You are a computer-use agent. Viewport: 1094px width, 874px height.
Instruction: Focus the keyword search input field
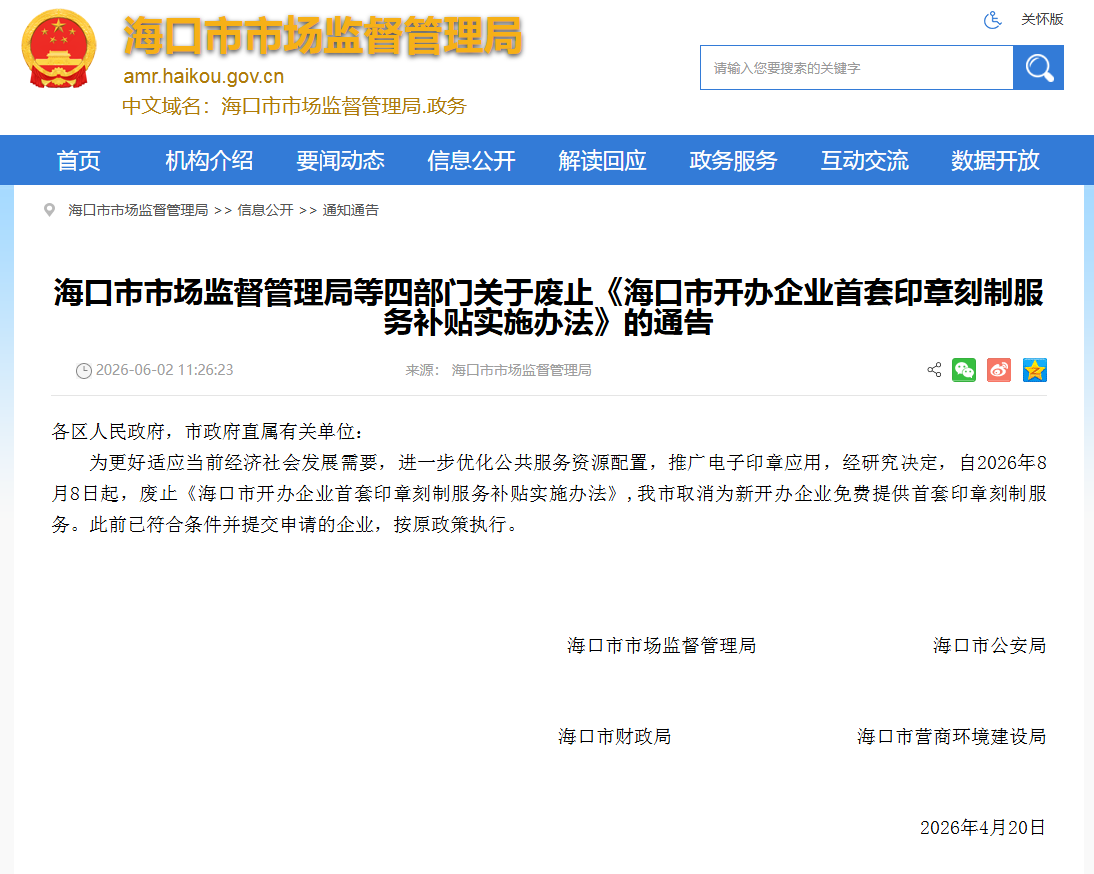tap(857, 68)
